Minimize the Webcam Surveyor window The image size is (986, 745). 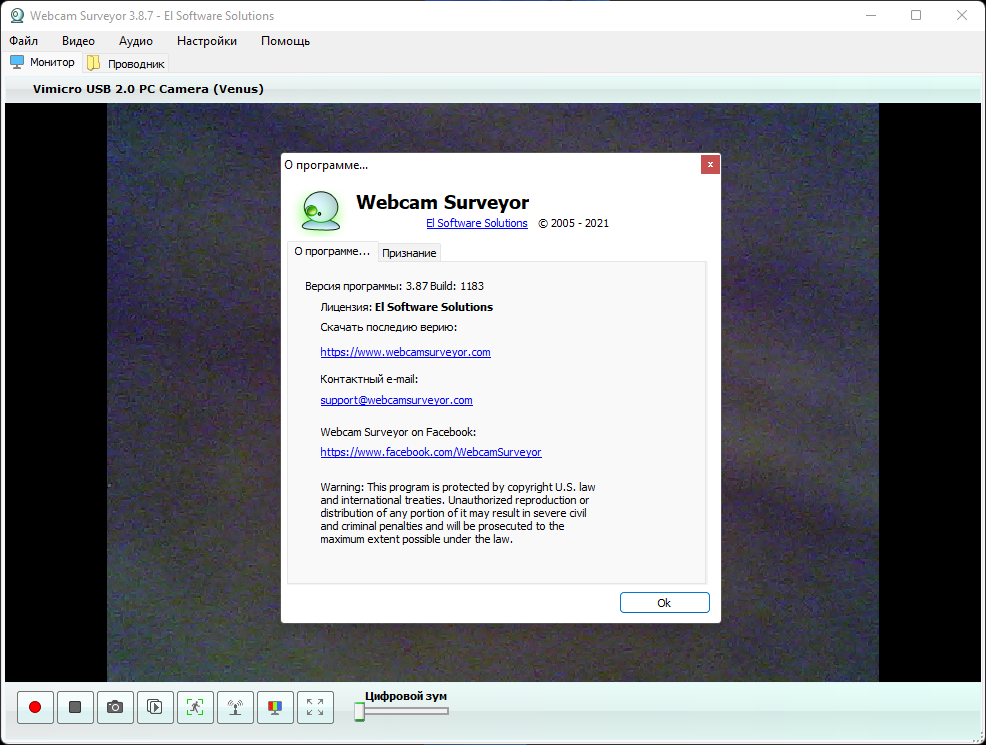pos(871,15)
